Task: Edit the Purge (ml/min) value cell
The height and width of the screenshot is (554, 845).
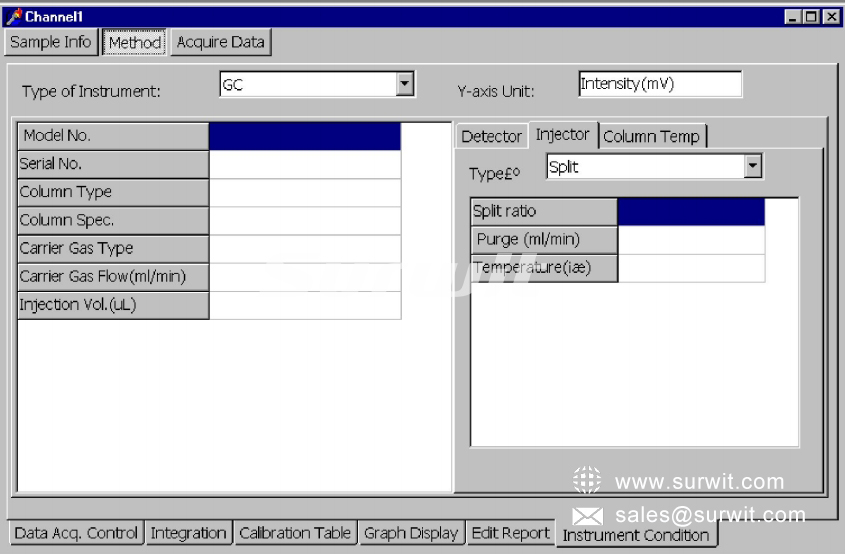Action: (691, 240)
